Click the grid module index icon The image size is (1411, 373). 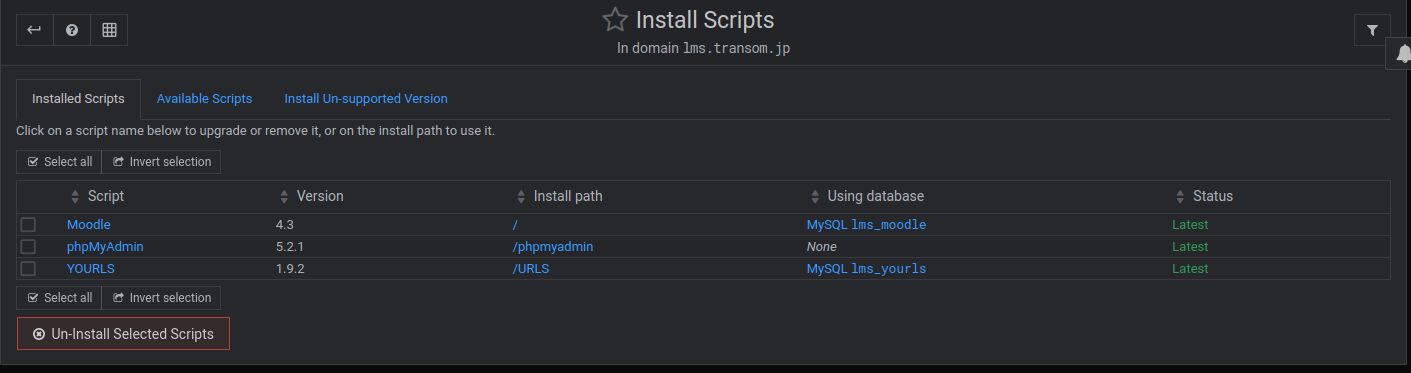coord(109,30)
